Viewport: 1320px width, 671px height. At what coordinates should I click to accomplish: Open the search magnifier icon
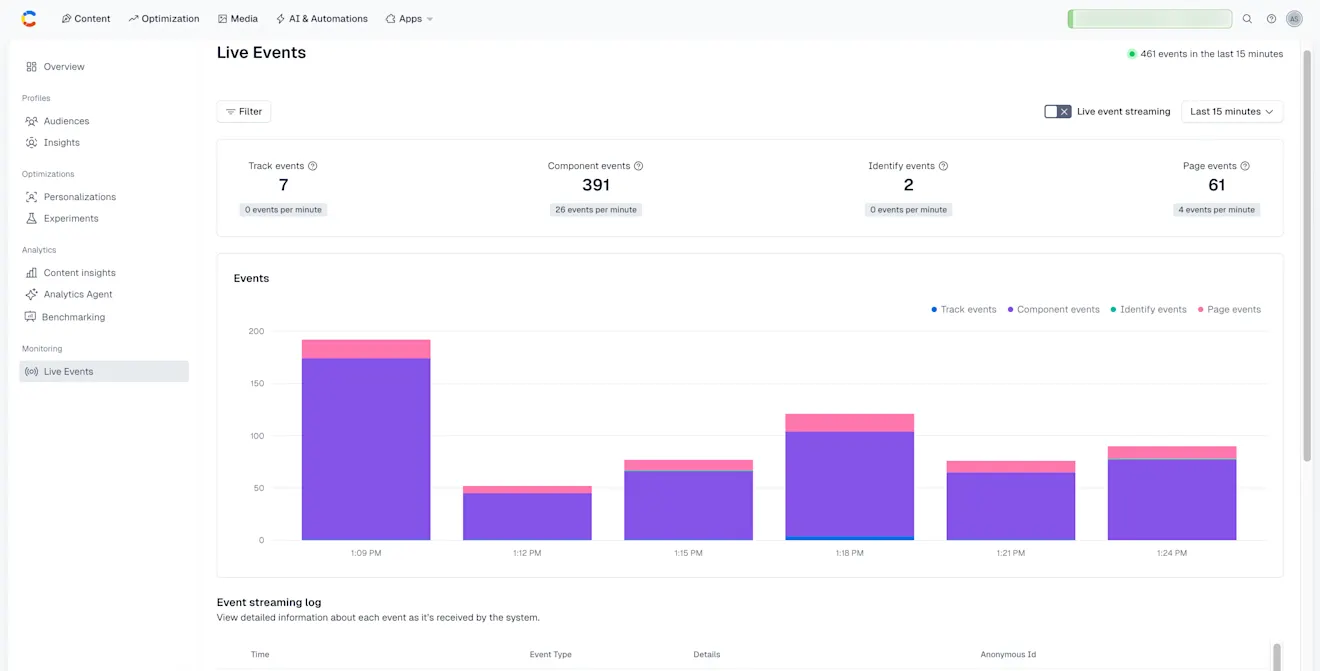click(1247, 19)
